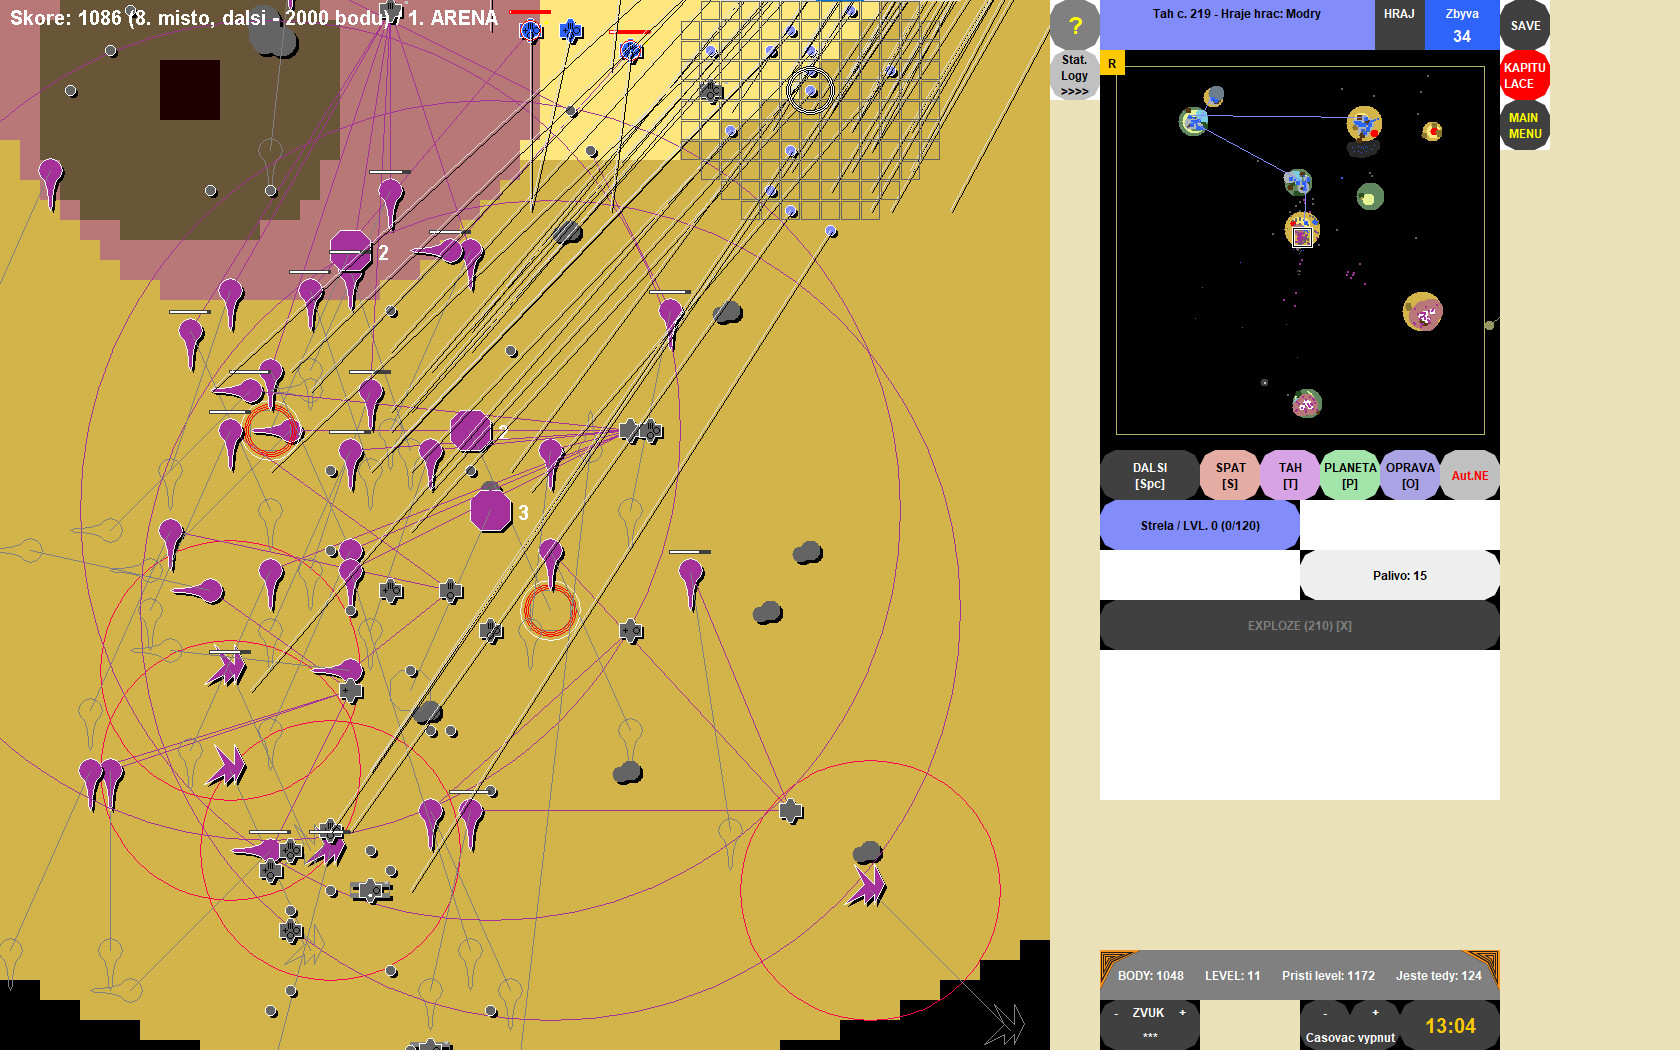Open the yellow MAIN MENU icon
1680x1050 pixels.
click(x=1524, y=124)
